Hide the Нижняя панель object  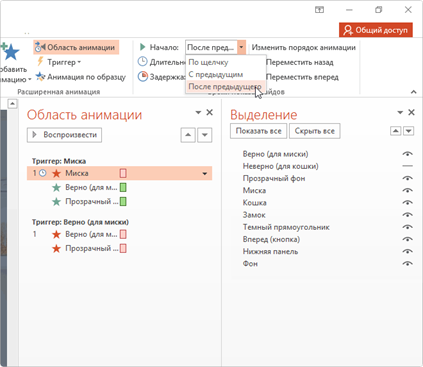tap(407, 251)
